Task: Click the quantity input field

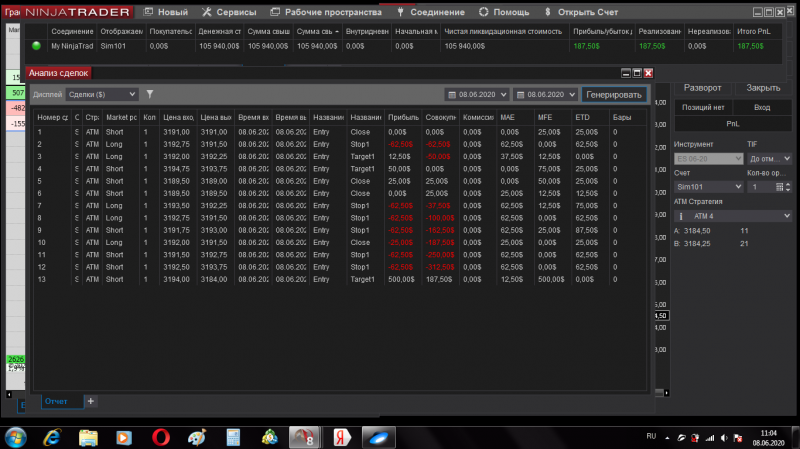Action: pyautogui.click(x=761, y=187)
